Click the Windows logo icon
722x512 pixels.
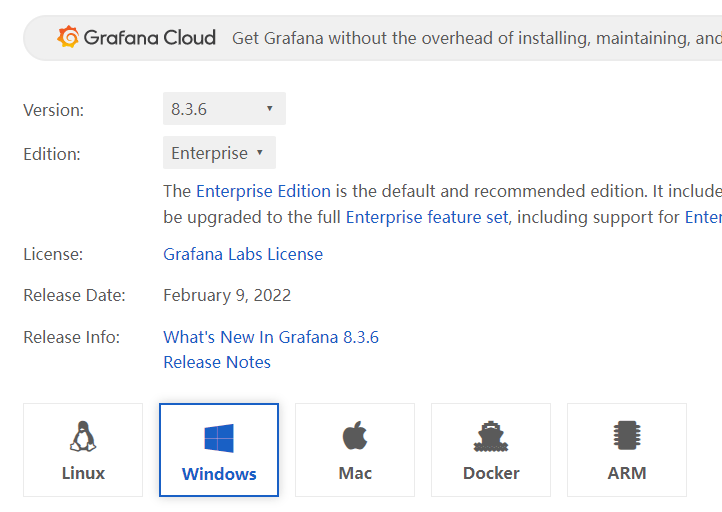219,437
